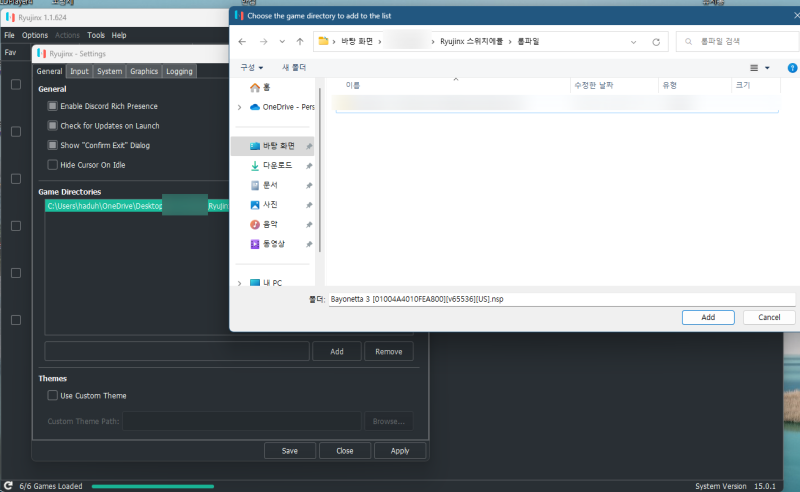The image size is (800, 492).
Task: Toggle Enable Discord Rich Presence checkbox
Action: tap(53, 106)
